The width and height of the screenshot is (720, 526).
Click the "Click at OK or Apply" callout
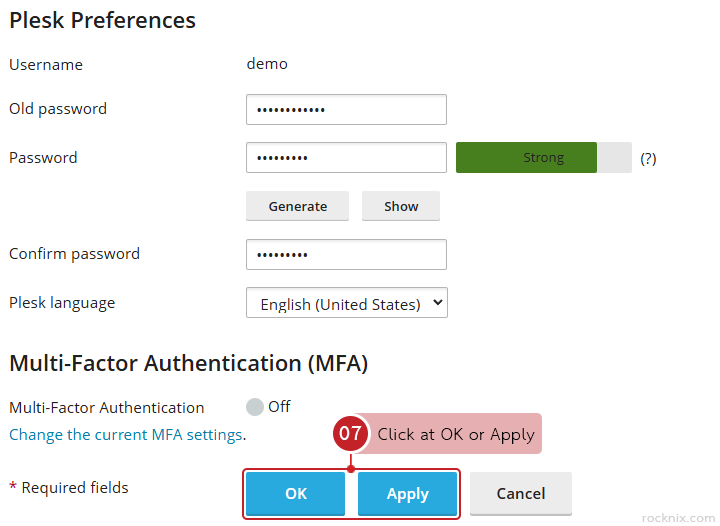[x=455, y=434]
